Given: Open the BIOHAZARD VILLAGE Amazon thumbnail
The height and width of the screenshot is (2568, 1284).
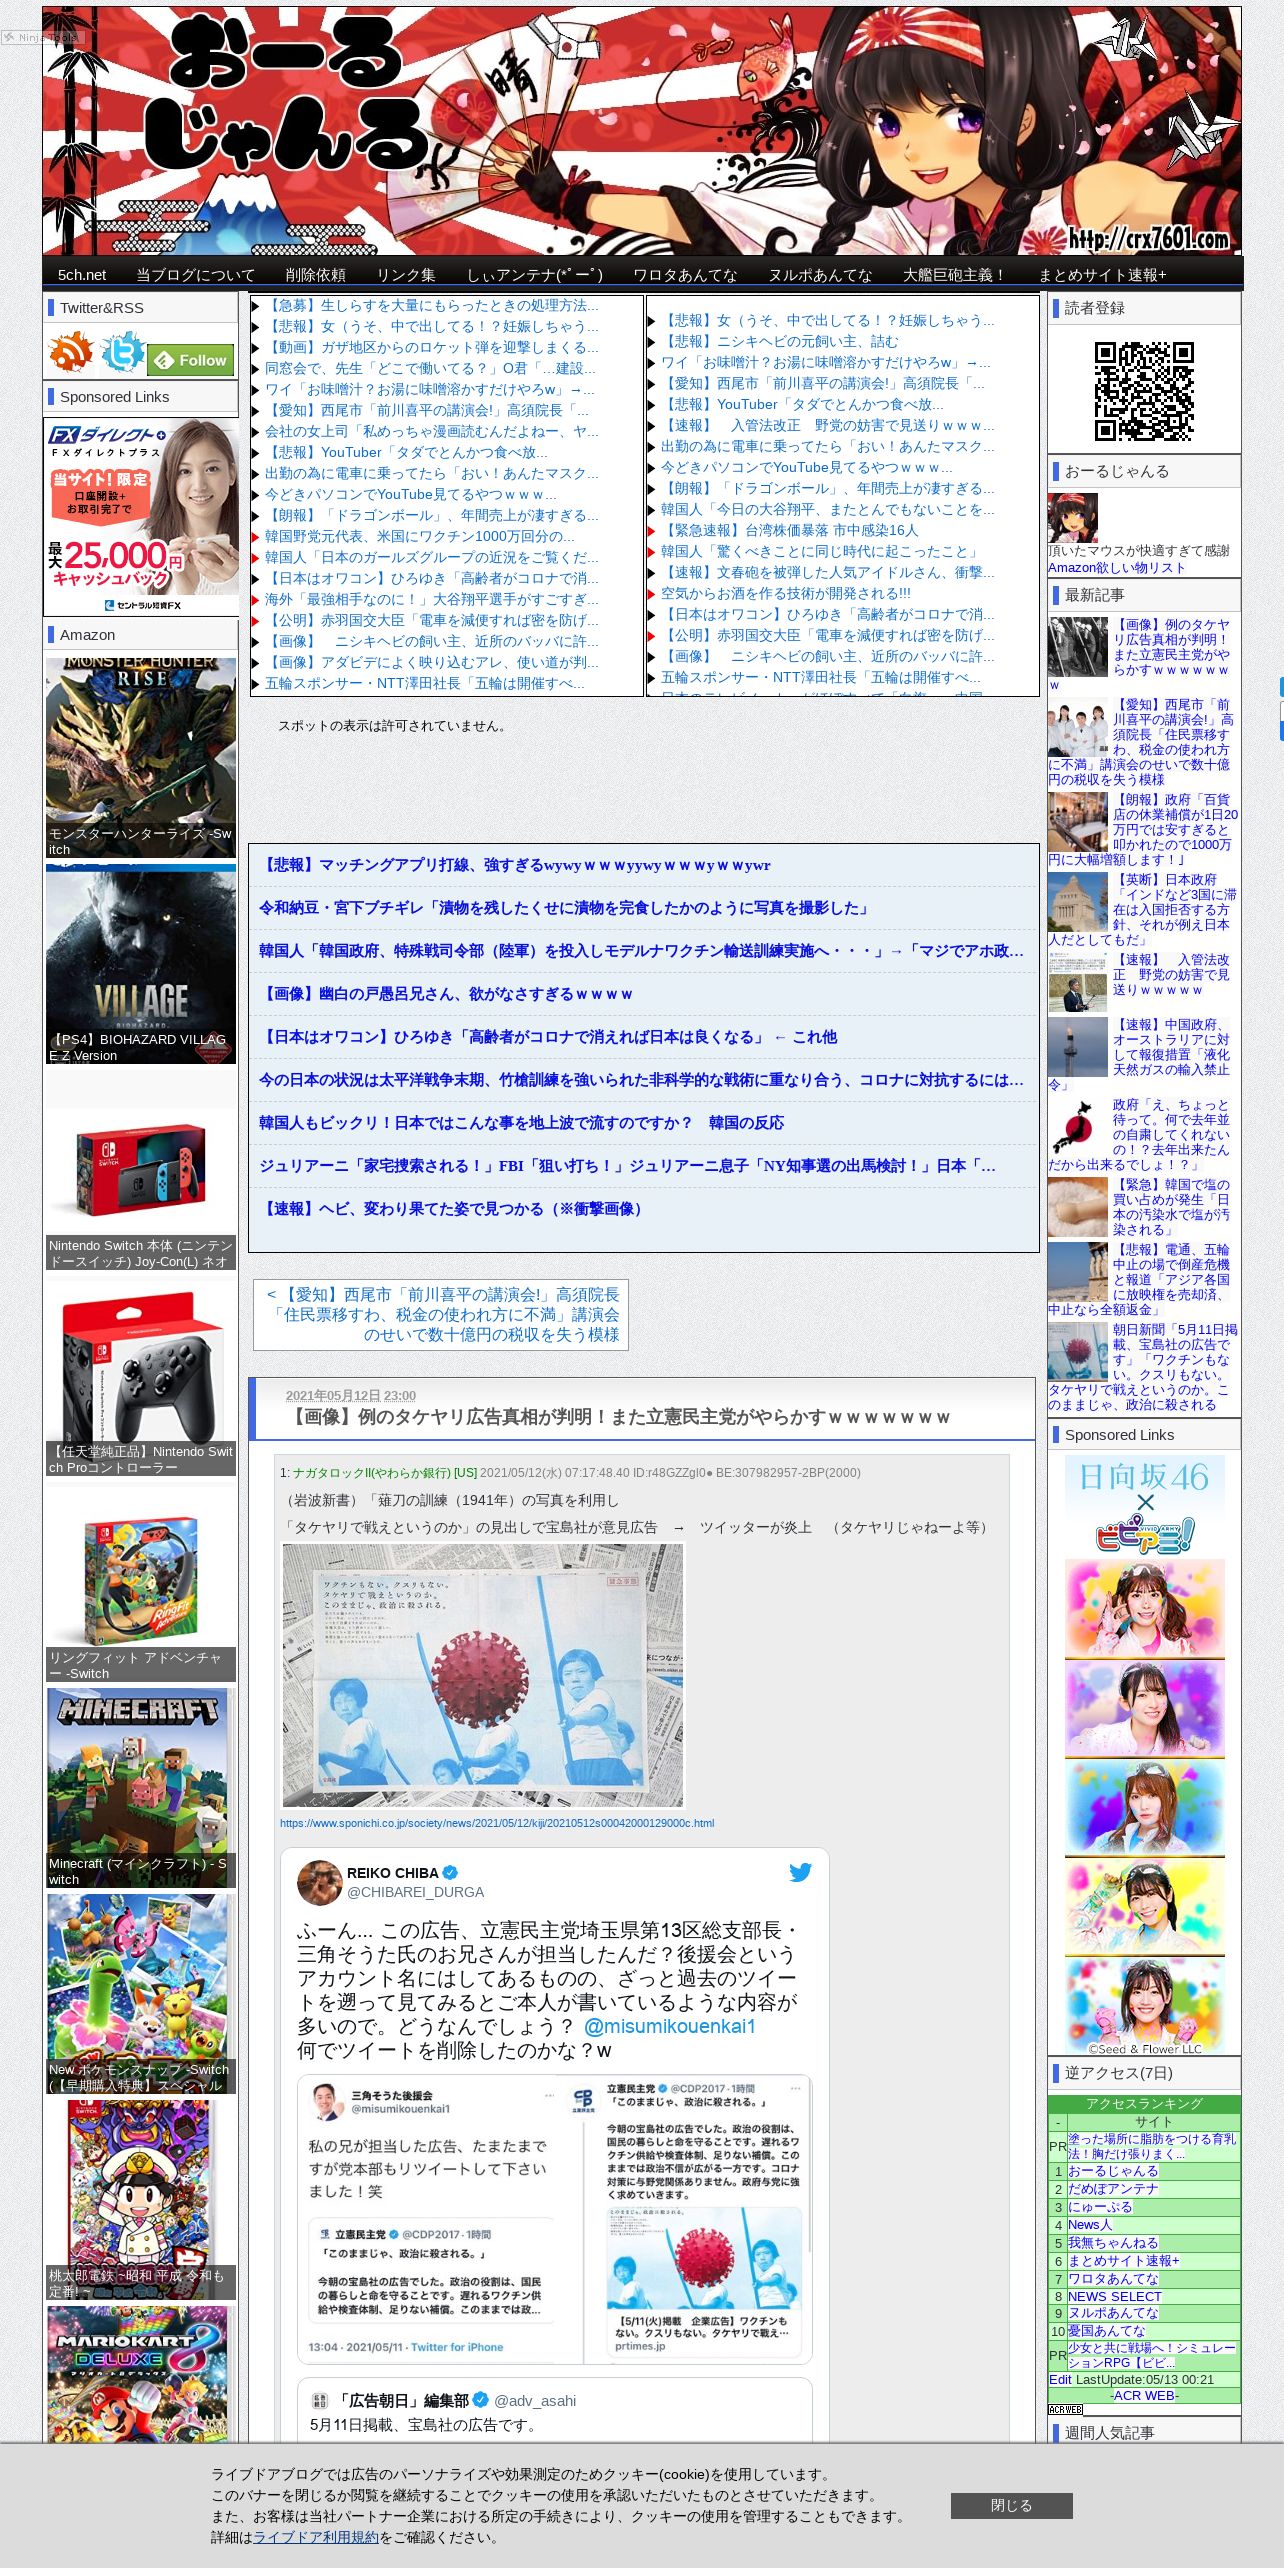Looking at the screenshot, I should (141, 964).
